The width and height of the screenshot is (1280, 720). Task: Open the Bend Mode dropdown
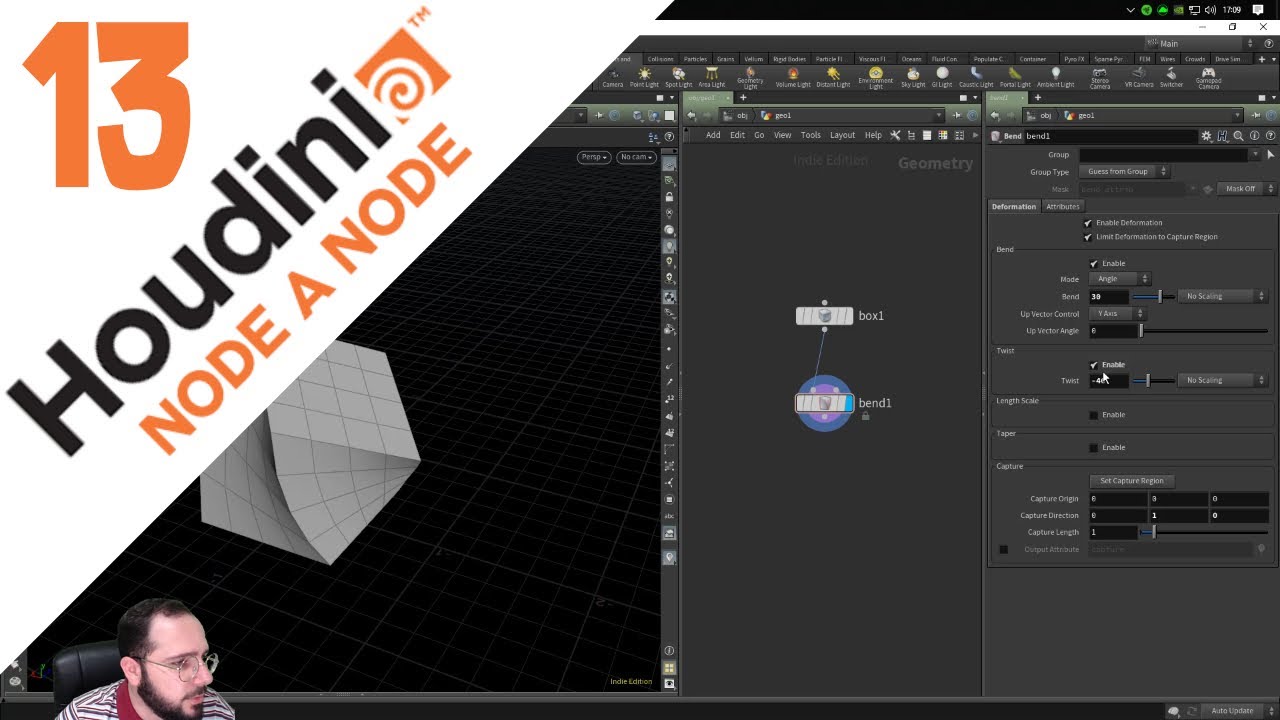pos(1120,279)
